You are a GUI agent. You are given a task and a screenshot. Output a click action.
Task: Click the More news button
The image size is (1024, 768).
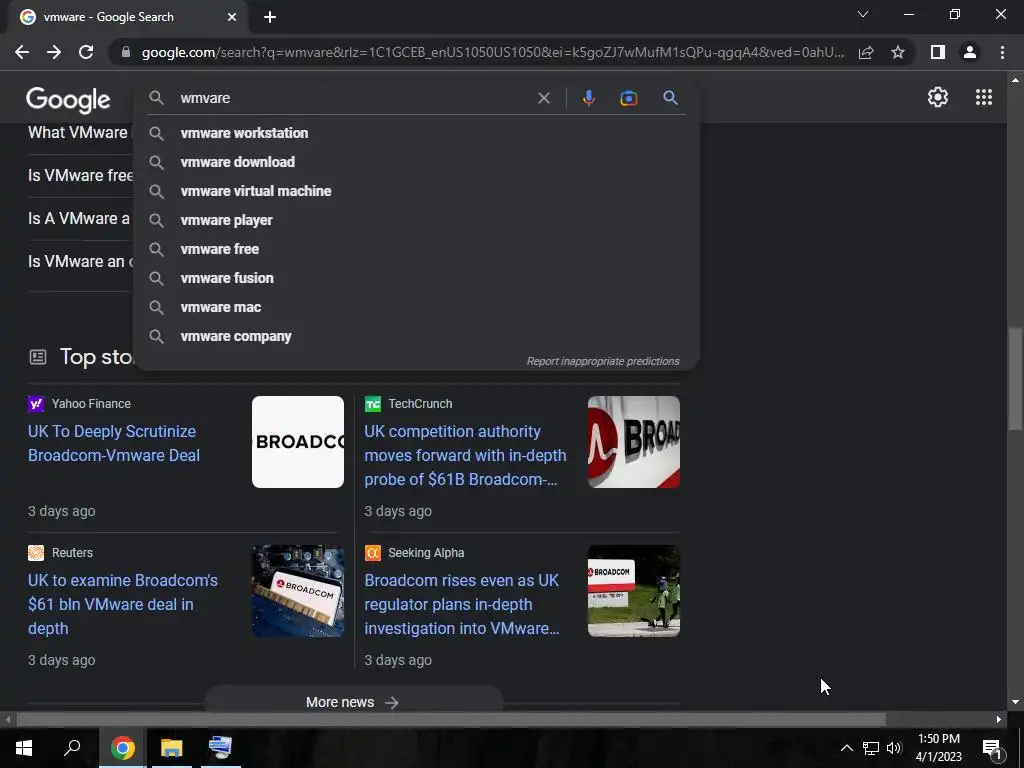coord(353,702)
